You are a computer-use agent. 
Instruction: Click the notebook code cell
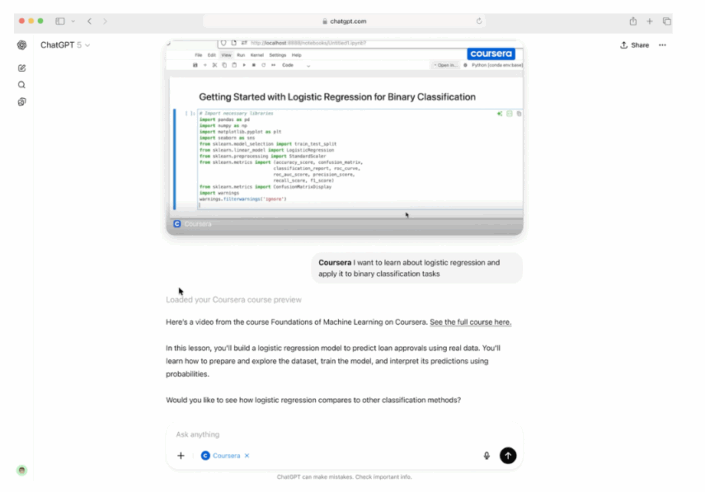pos(360,159)
